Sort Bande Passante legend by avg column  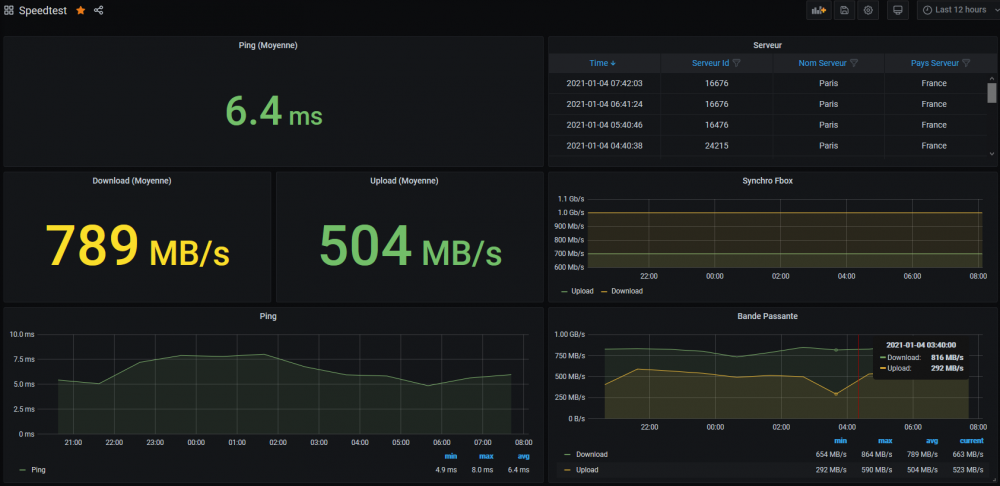point(931,440)
